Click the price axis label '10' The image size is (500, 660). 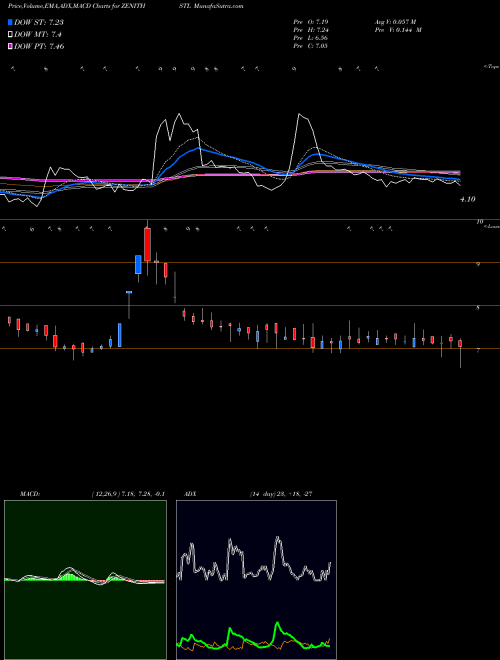pos(479,222)
